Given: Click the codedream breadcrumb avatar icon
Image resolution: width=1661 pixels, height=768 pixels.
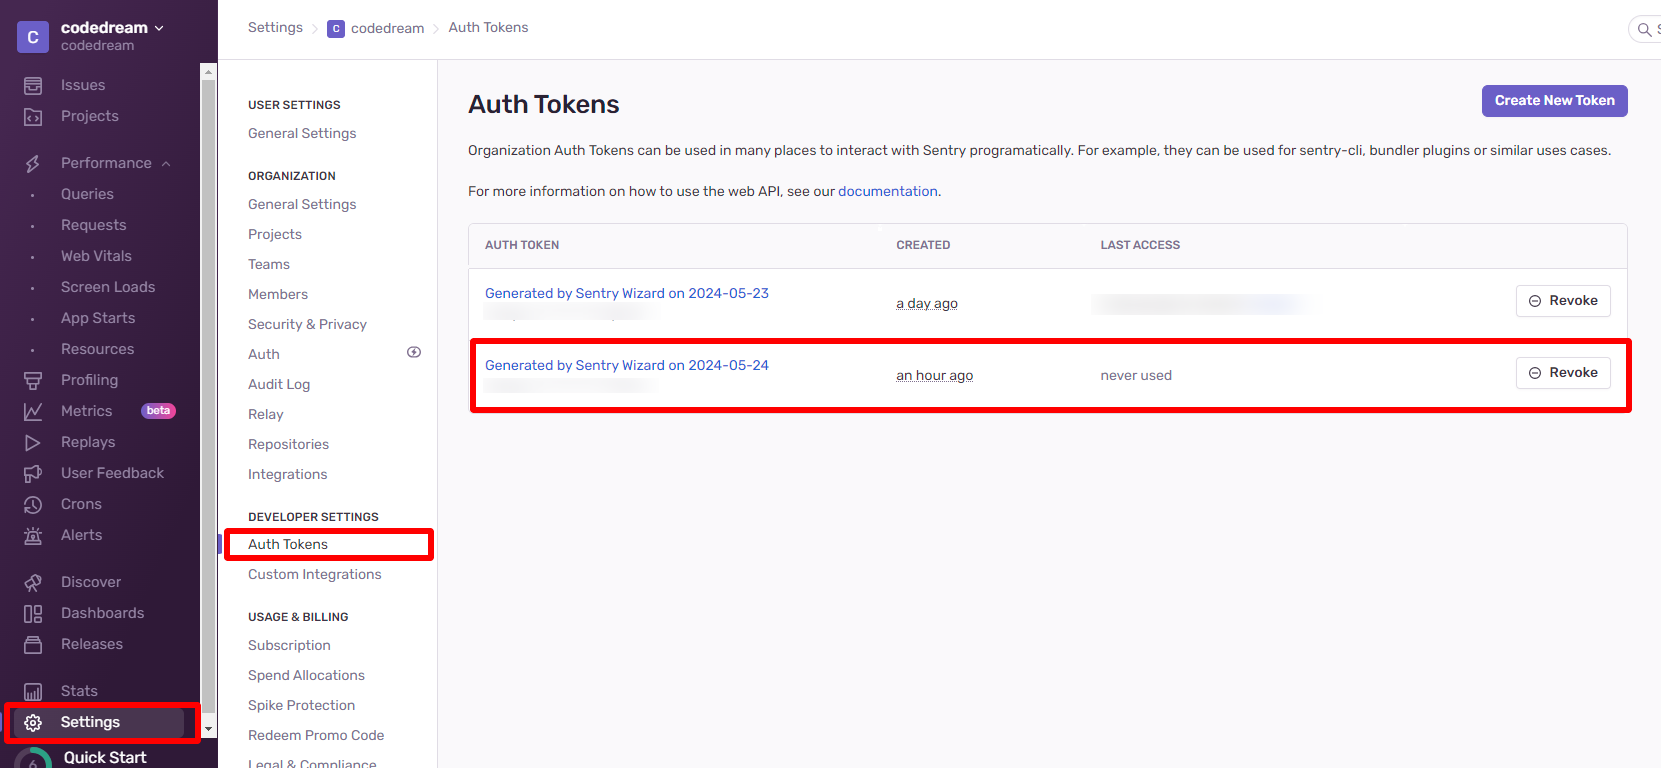Looking at the screenshot, I should [x=336, y=29].
